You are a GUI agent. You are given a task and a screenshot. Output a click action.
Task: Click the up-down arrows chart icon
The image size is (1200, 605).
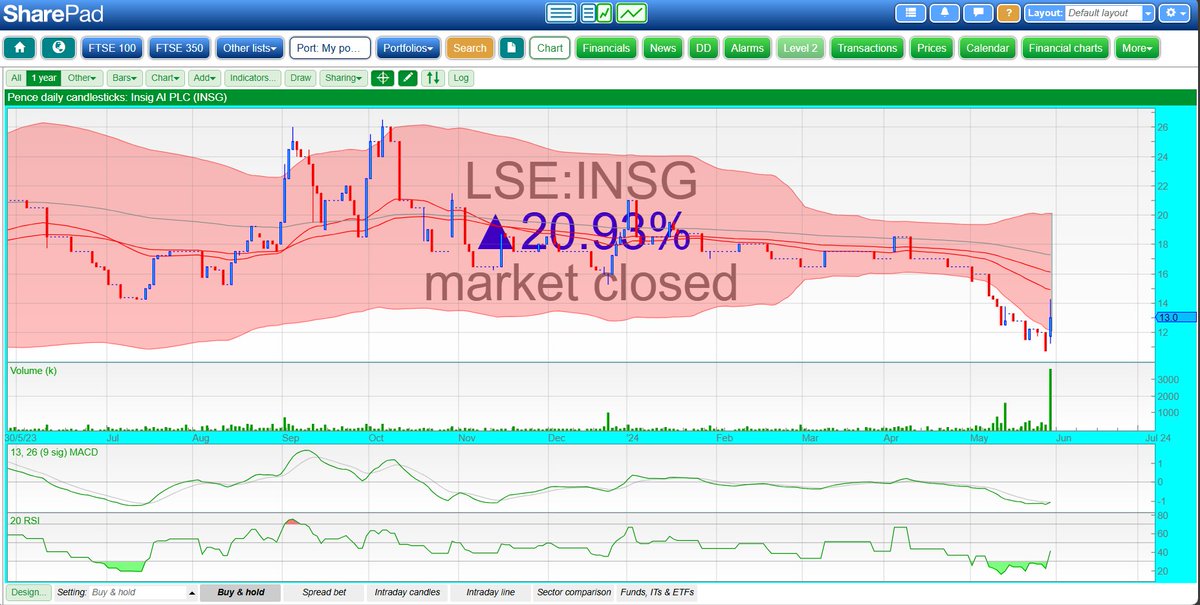pos(432,77)
